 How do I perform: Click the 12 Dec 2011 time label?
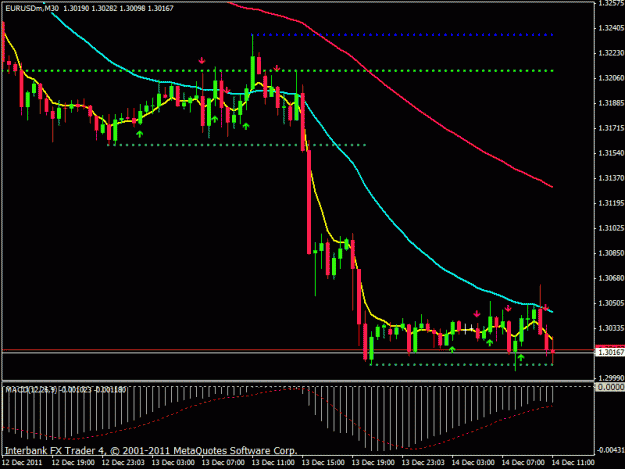tap(22, 463)
